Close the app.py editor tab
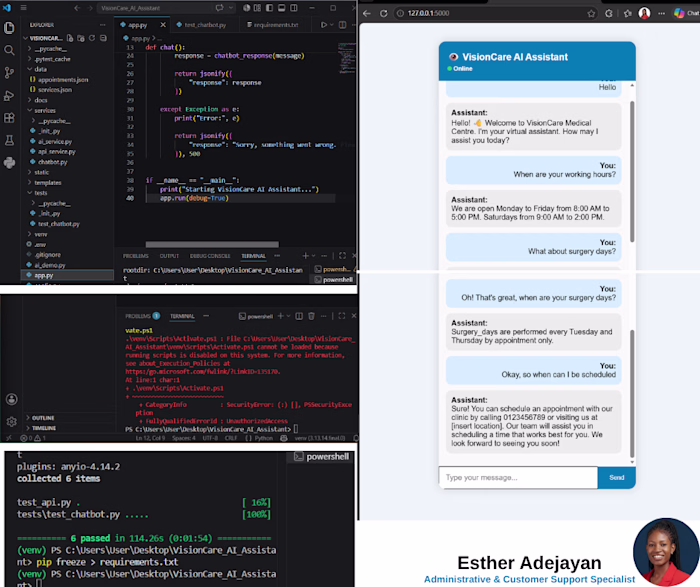The height and width of the screenshot is (587, 700). point(162,25)
